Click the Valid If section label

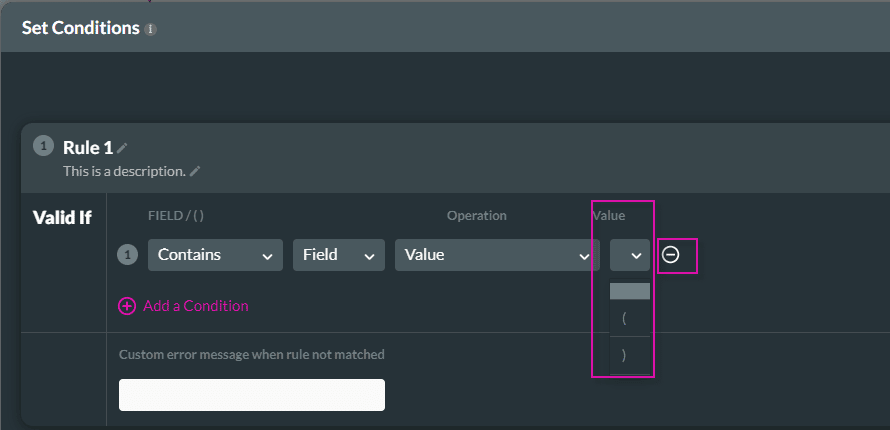click(x=62, y=218)
